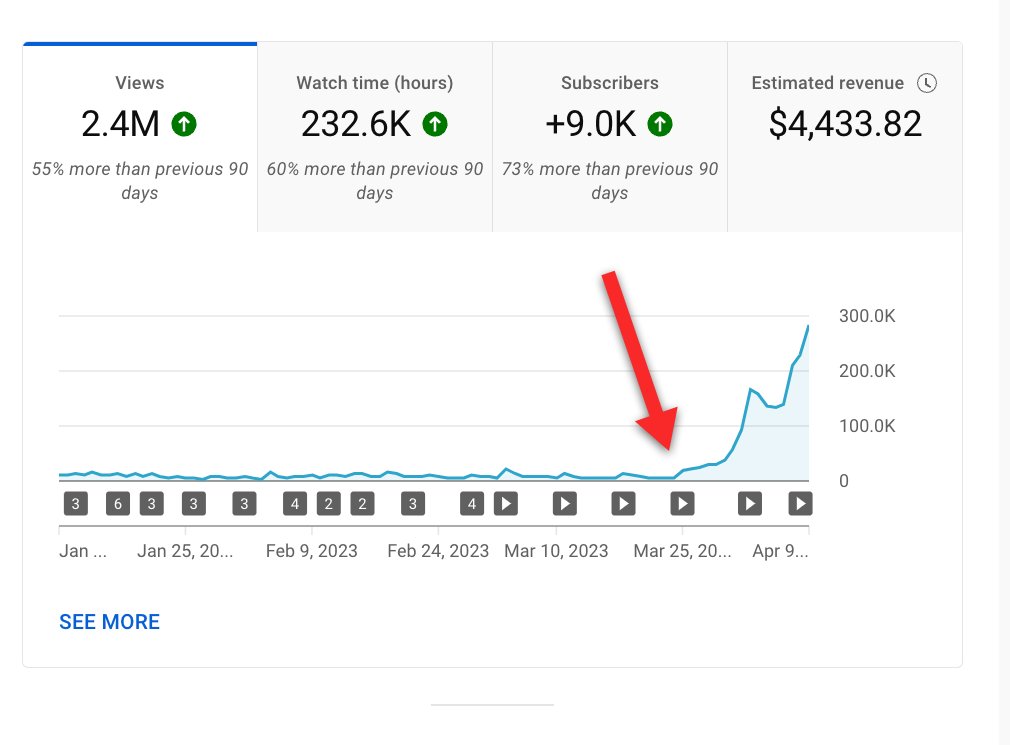Click the last play-button marker near Apr 9
The height and width of the screenshot is (745, 1010).
click(800, 503)
